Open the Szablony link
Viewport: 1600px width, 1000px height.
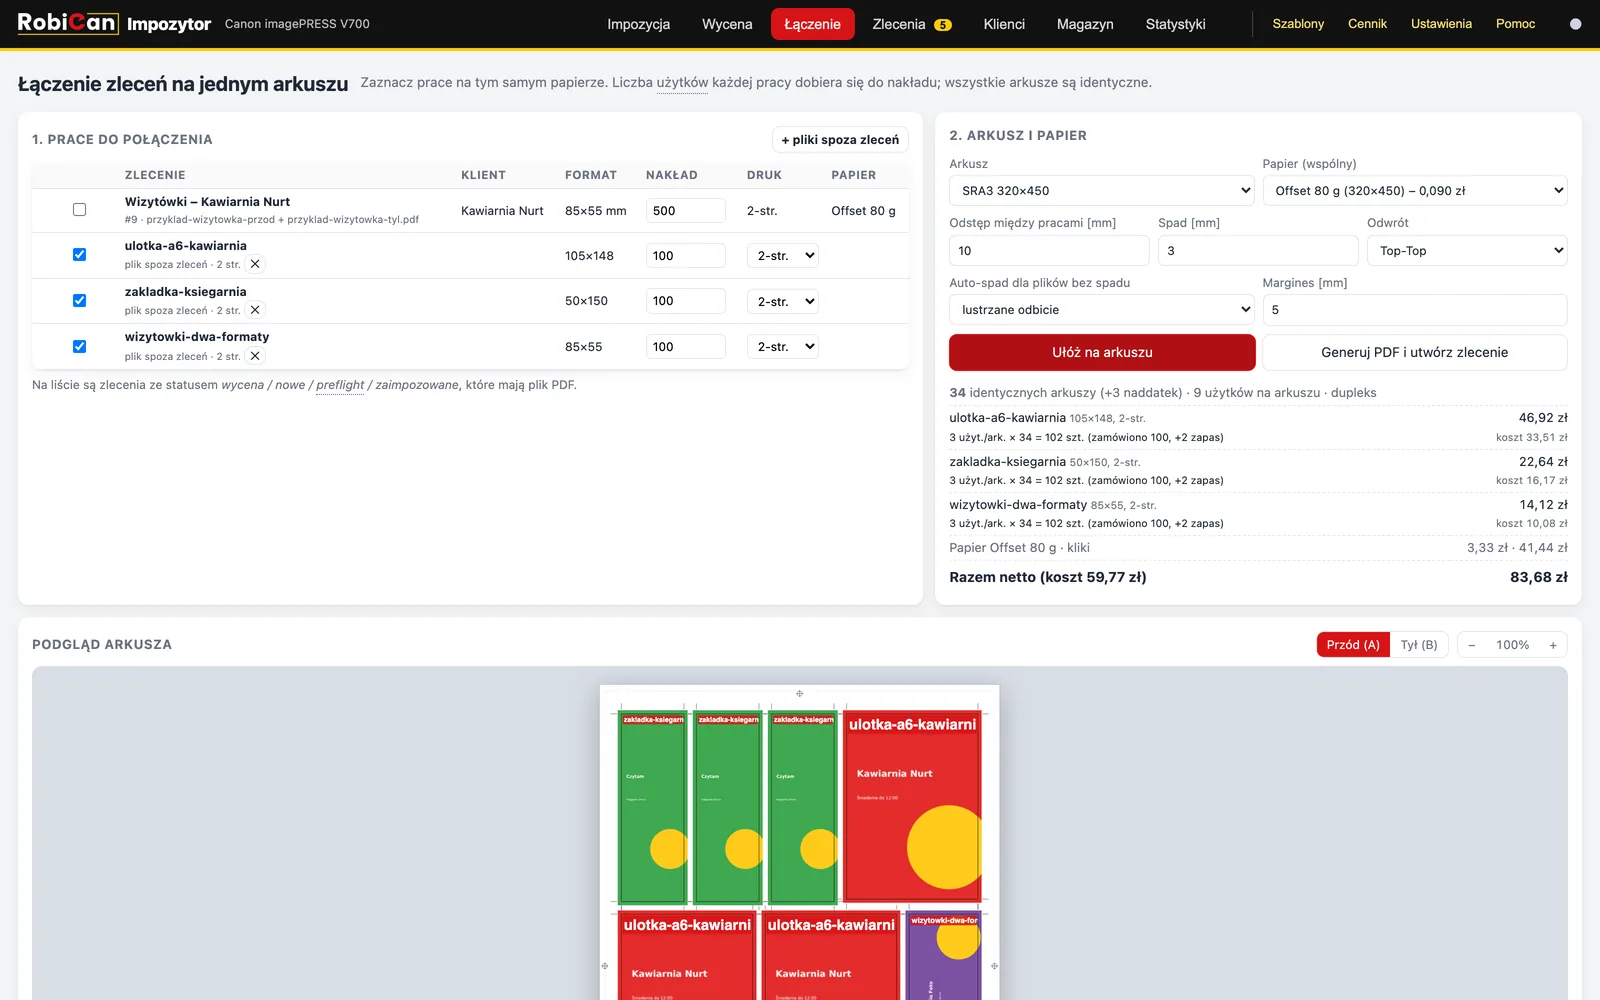pos(1298,24)
